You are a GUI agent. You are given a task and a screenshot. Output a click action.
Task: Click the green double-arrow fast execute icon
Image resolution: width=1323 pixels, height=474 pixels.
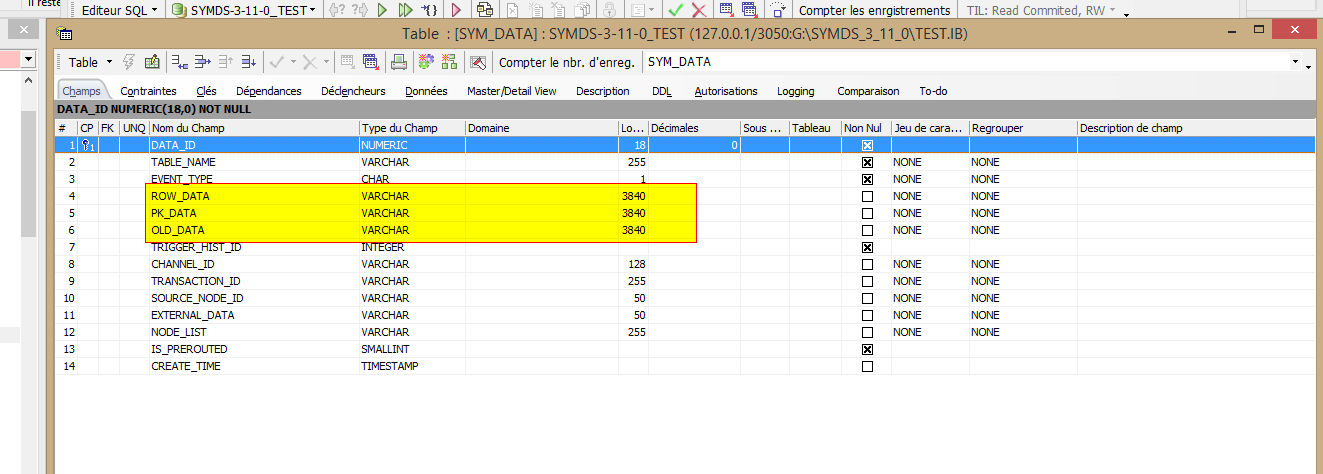click(x=405, y=10)
